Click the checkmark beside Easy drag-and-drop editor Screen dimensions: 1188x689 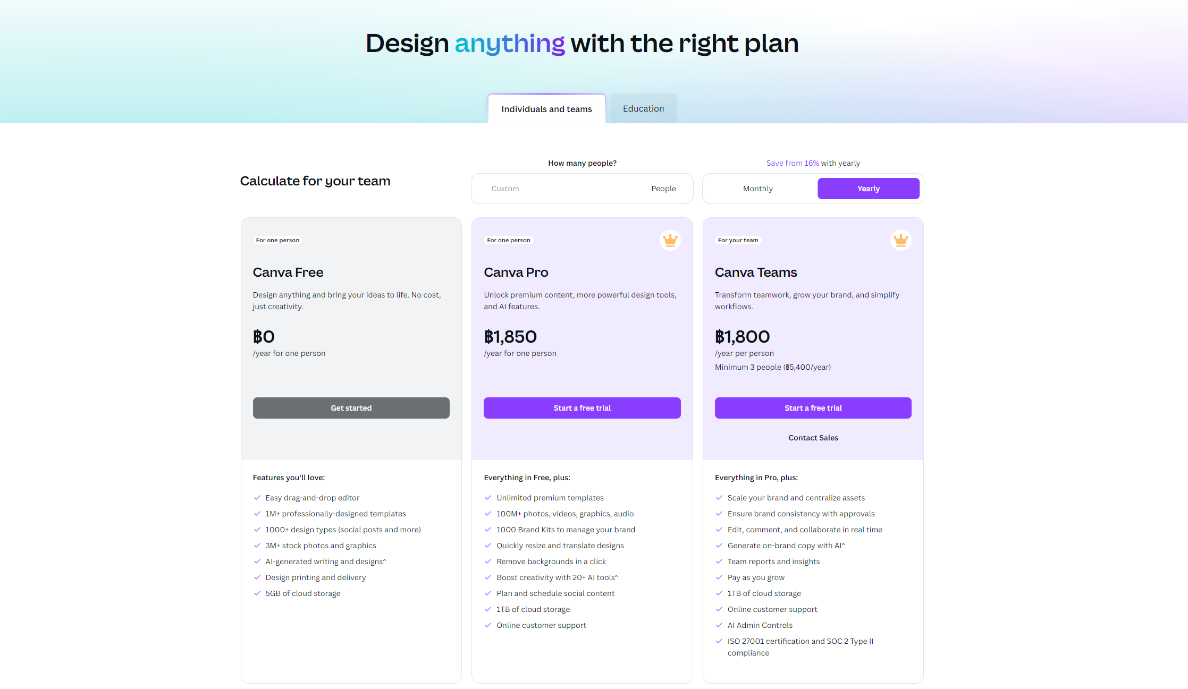[257, 497]
